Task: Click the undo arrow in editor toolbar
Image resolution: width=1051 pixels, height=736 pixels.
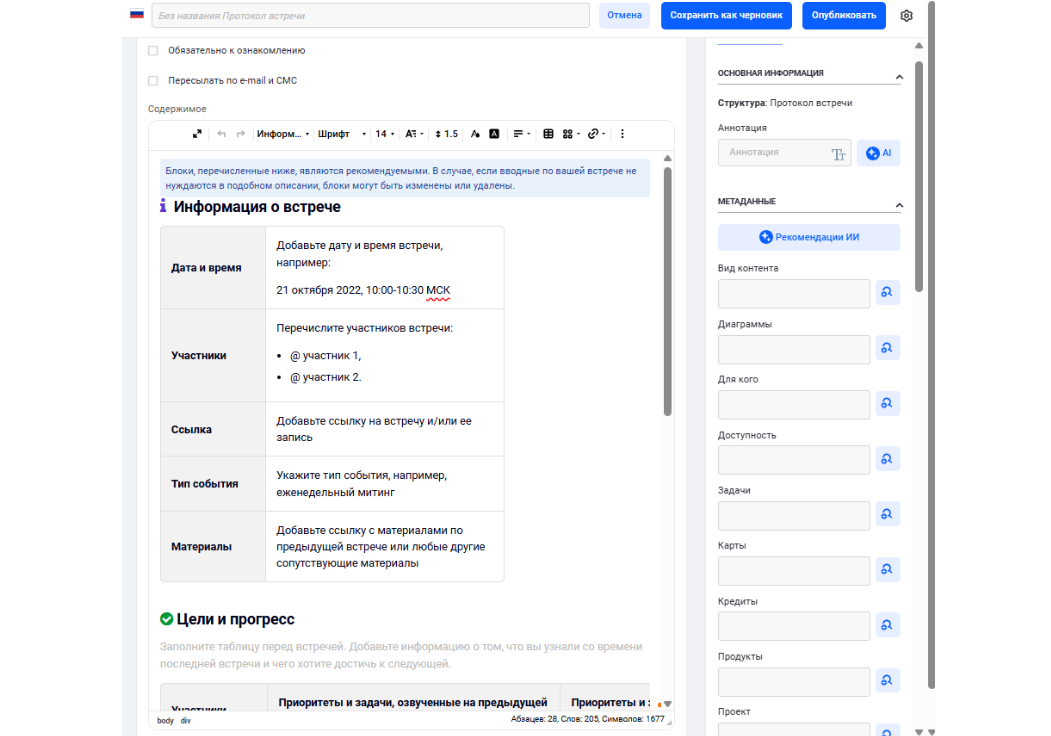Action: point(221,134)
